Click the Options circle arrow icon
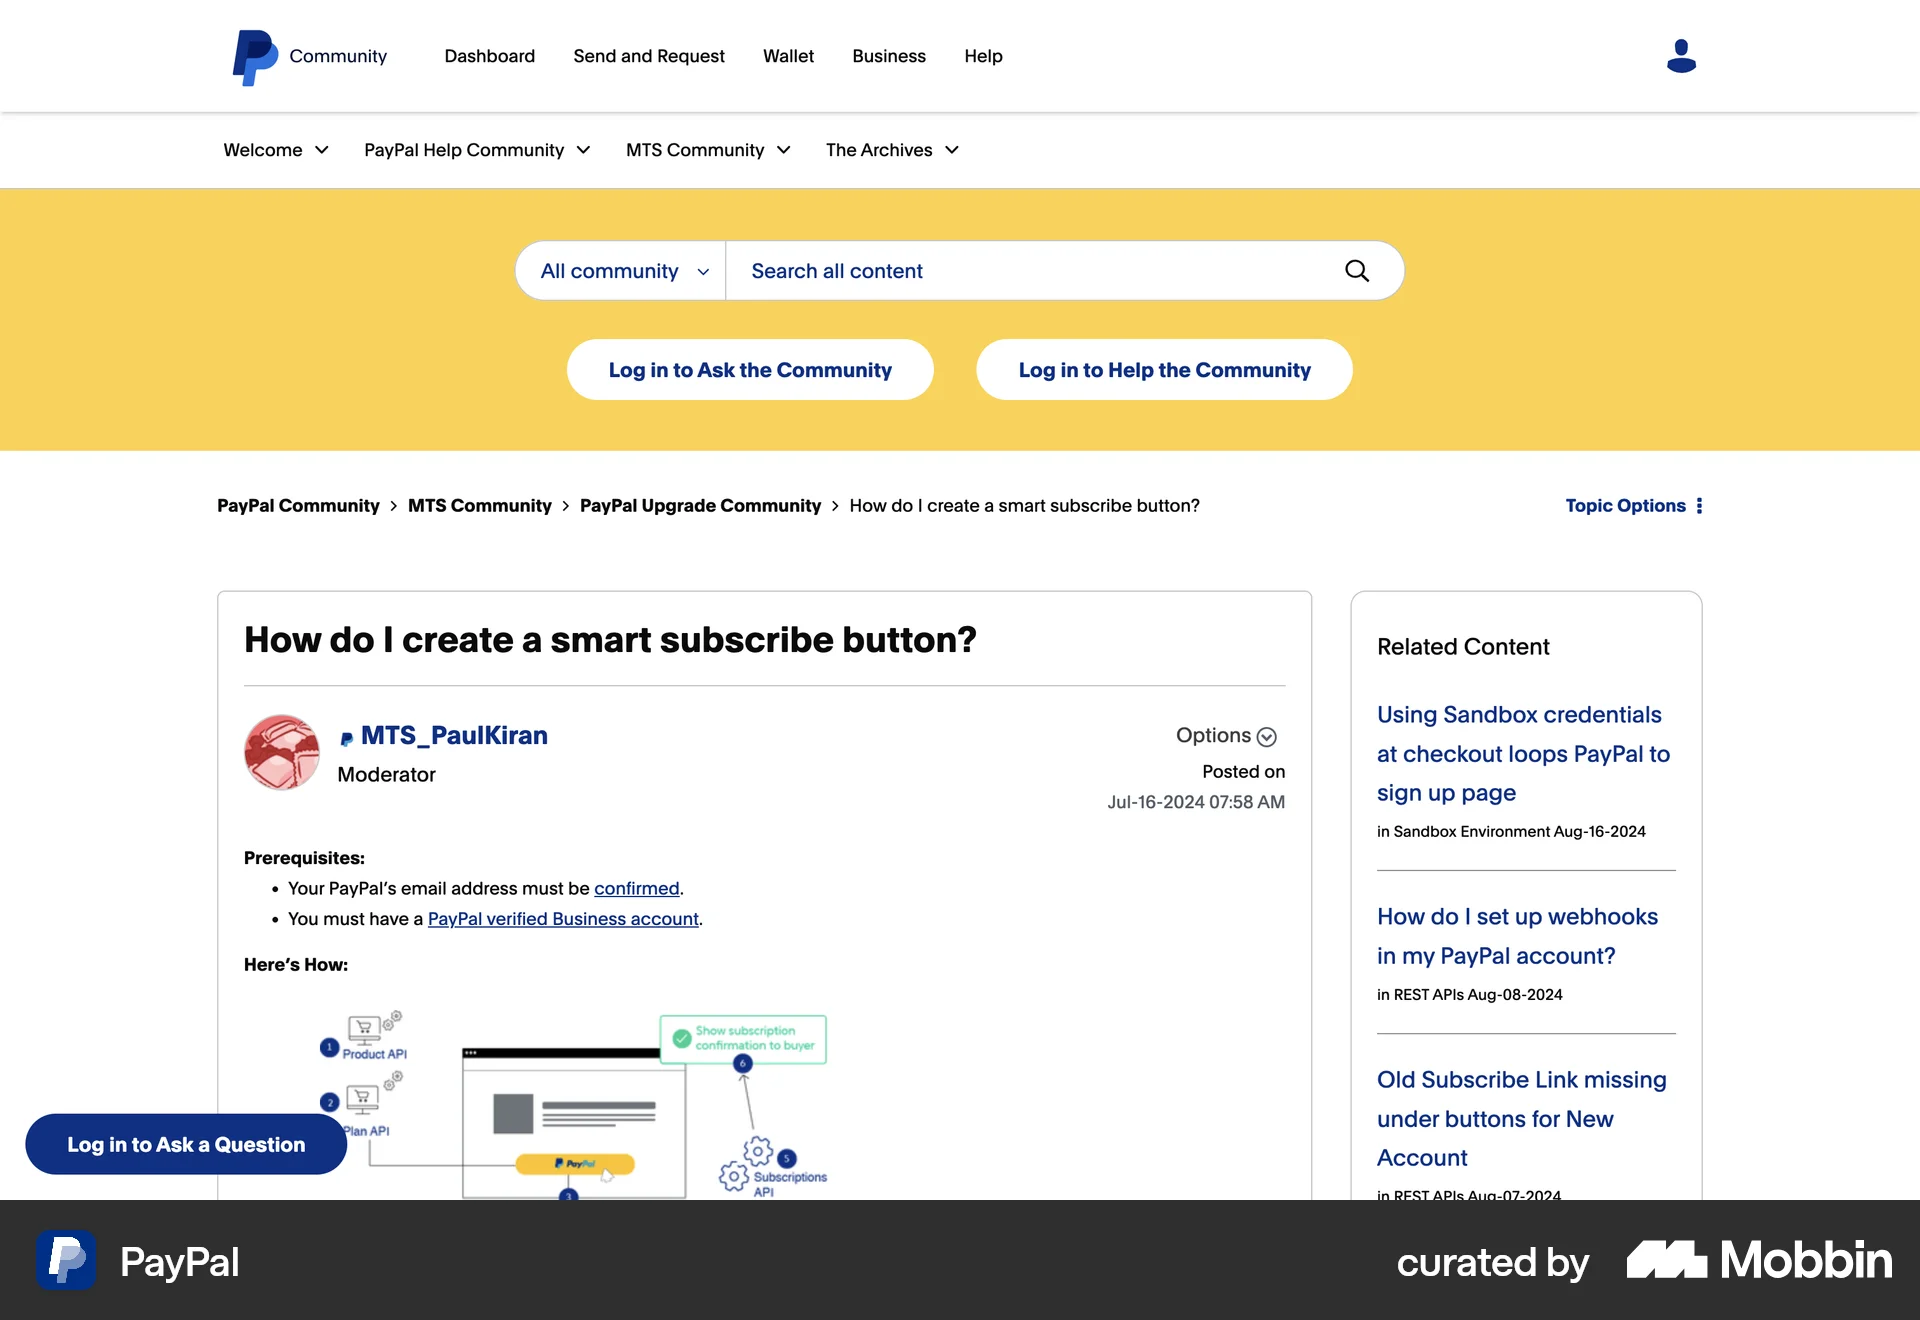 (x=1267, y=737)
